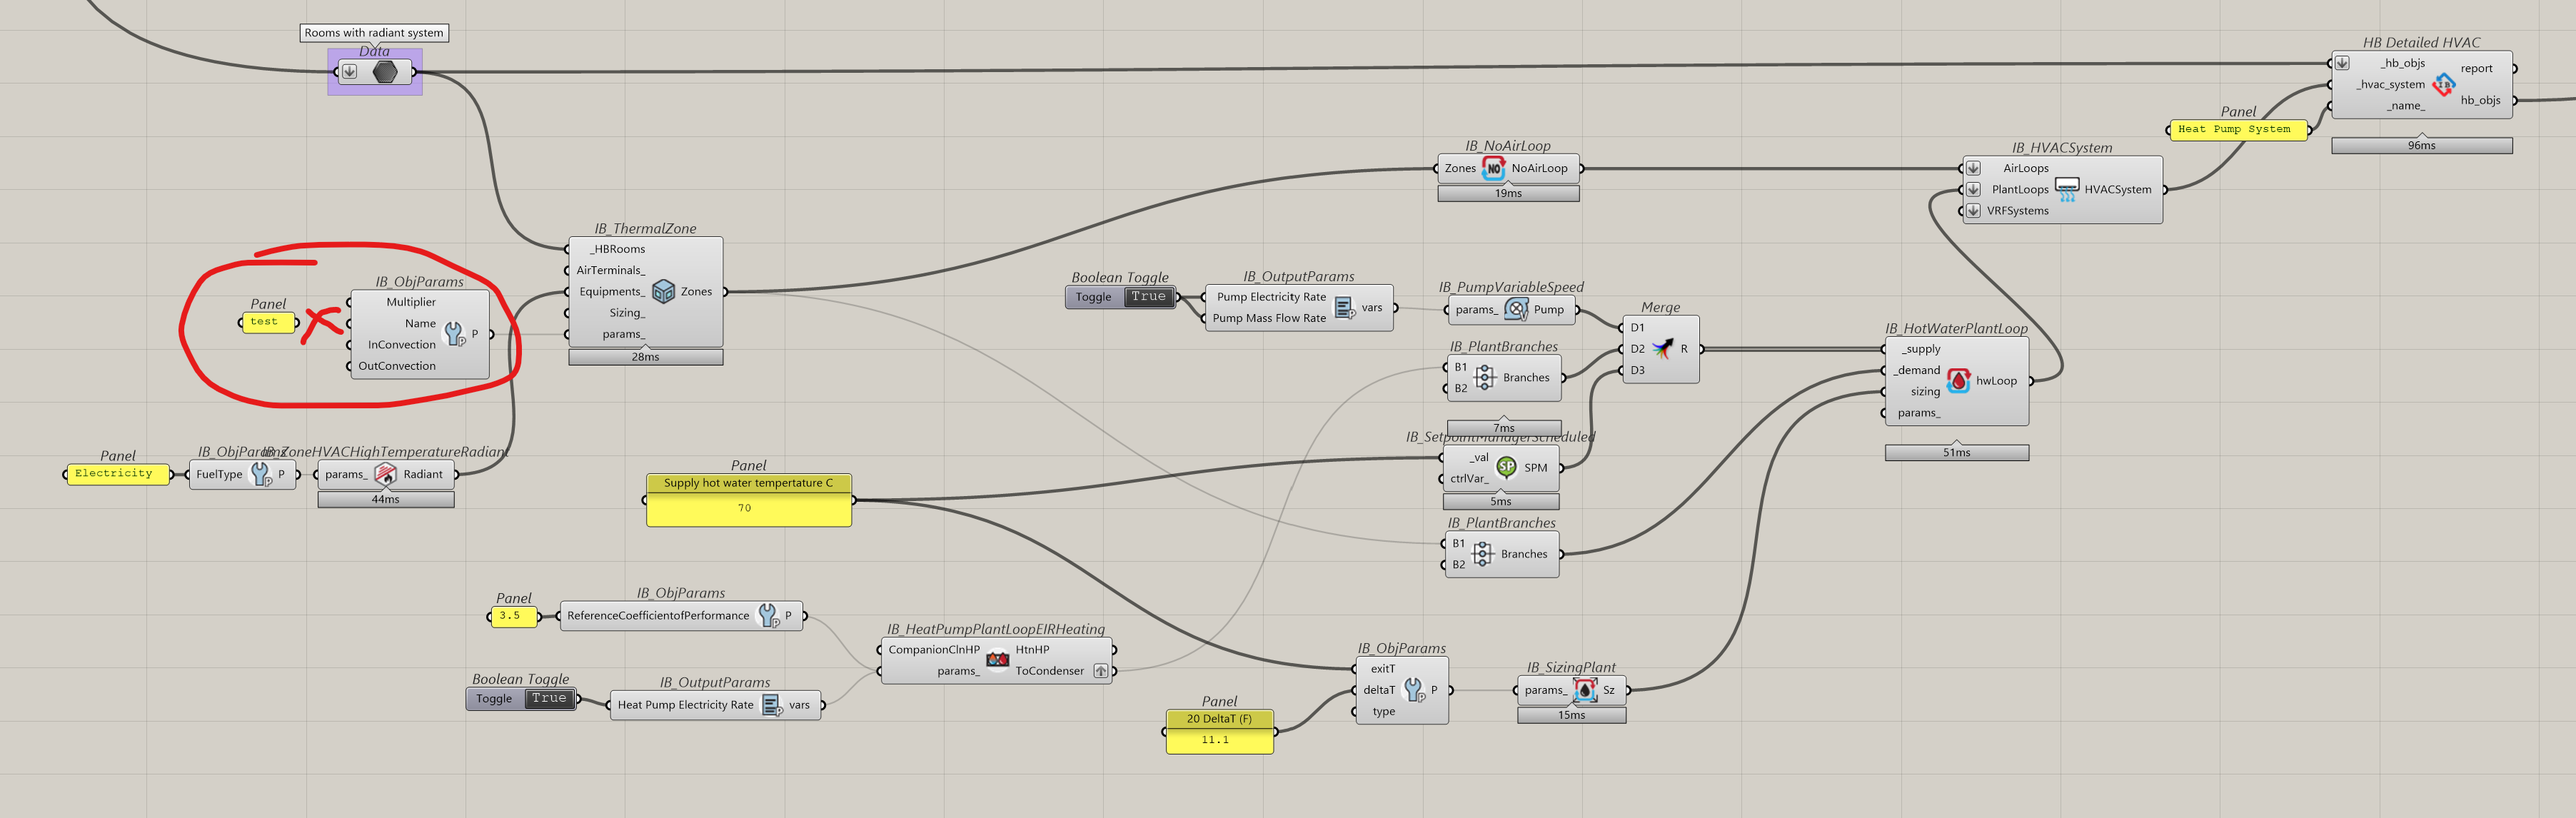Click the IB_ThermalZone cube icon
This screenshot has width=2576, height=818.
pyautogui.click(x=663, y=291)
